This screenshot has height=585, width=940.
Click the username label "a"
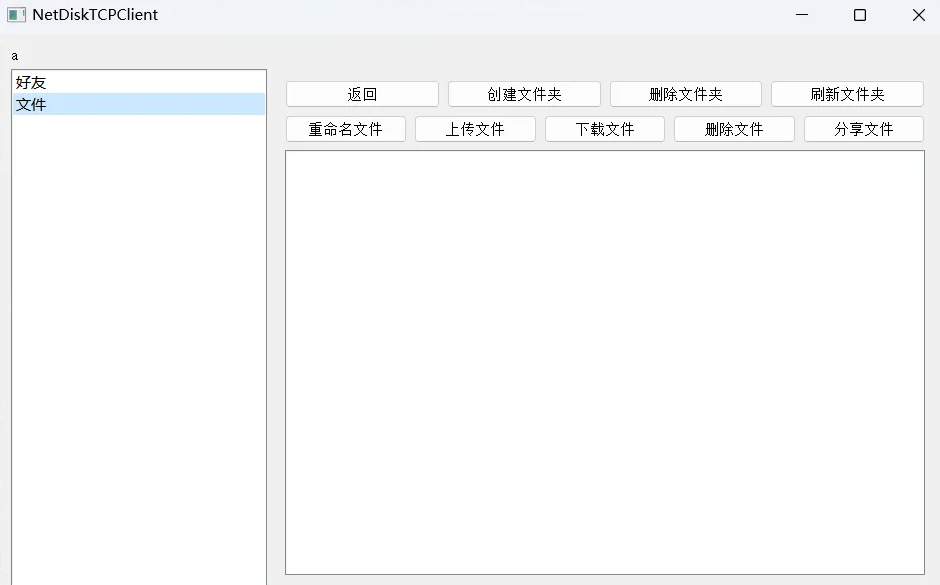14,56
